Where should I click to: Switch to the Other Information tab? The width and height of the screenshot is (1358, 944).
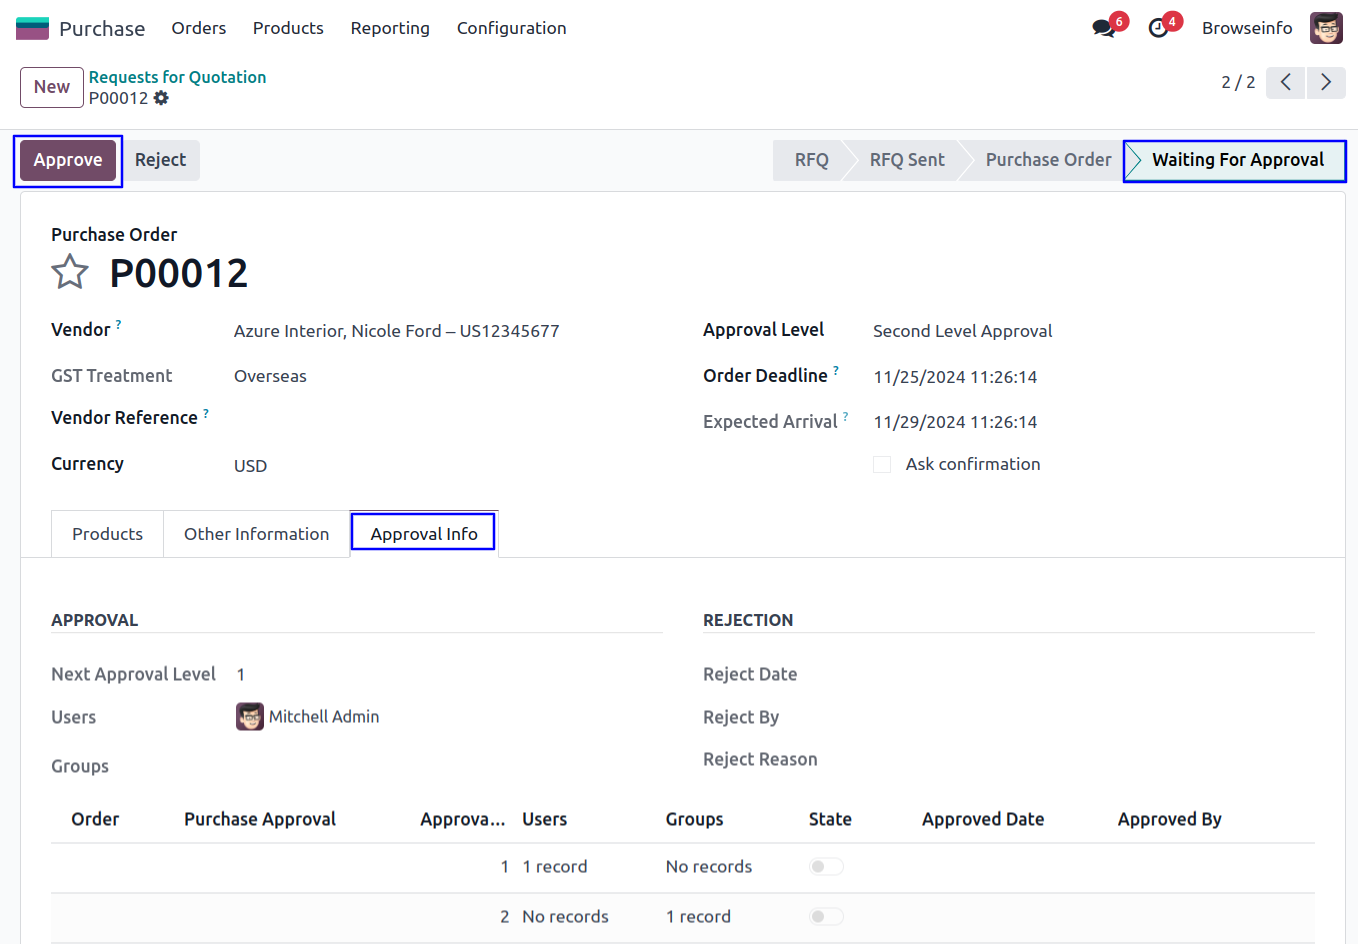tap(256, 534)
